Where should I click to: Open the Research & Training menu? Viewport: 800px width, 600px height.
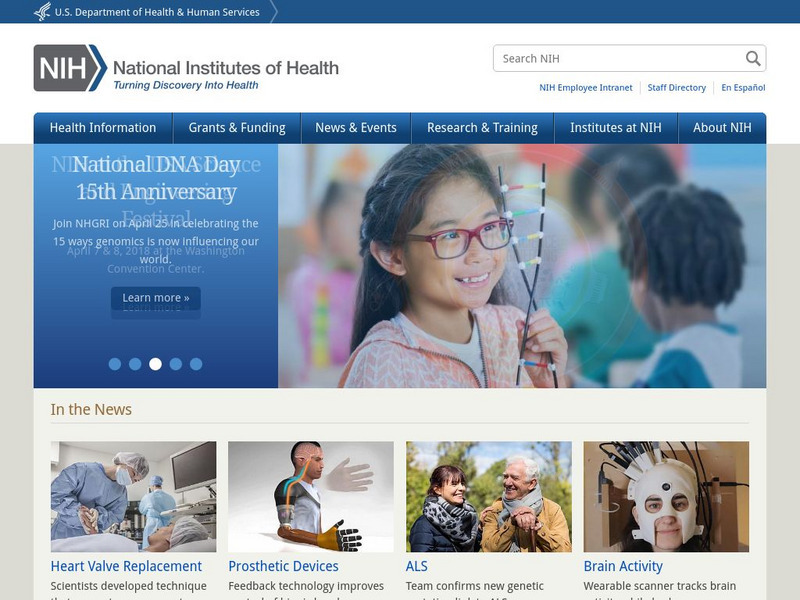tap(482, 128)
